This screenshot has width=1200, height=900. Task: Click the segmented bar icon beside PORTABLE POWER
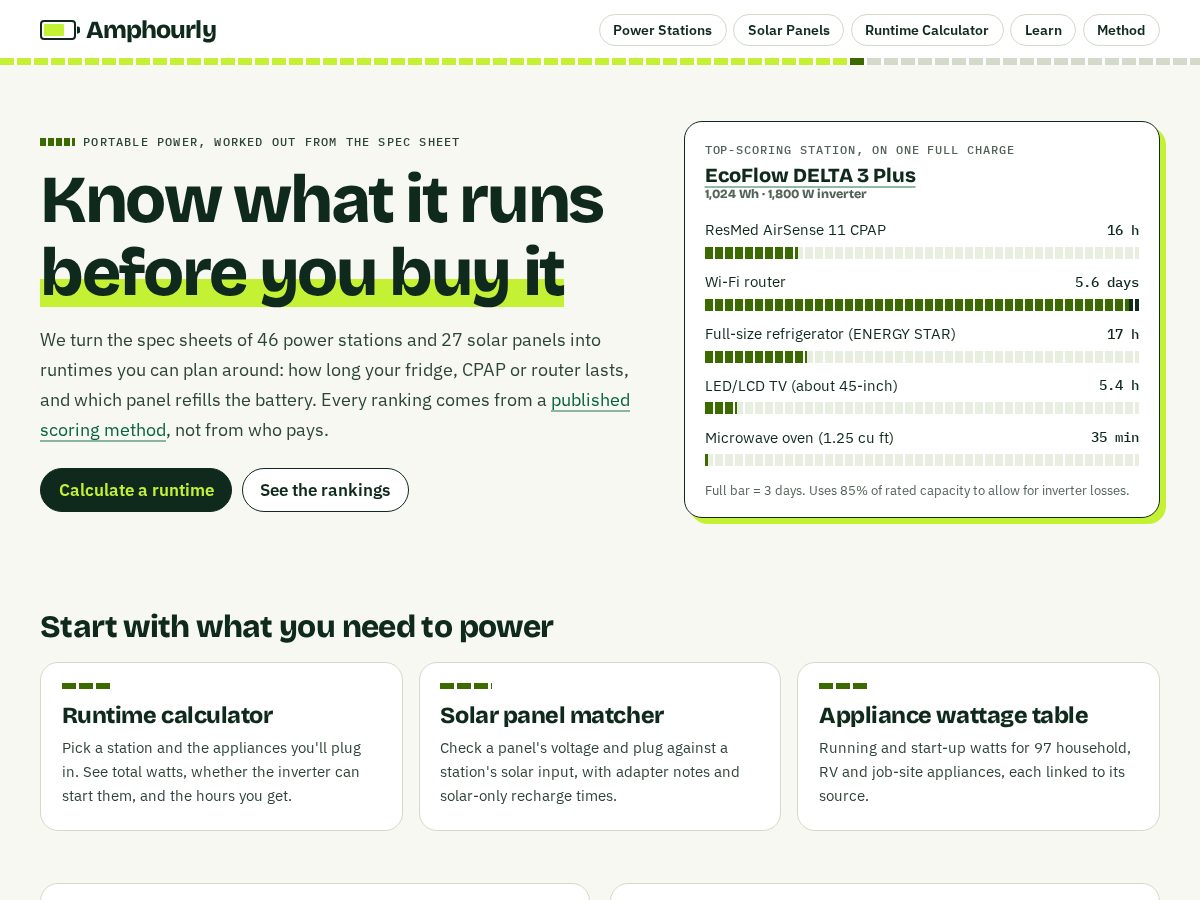(x=58, y=142)
